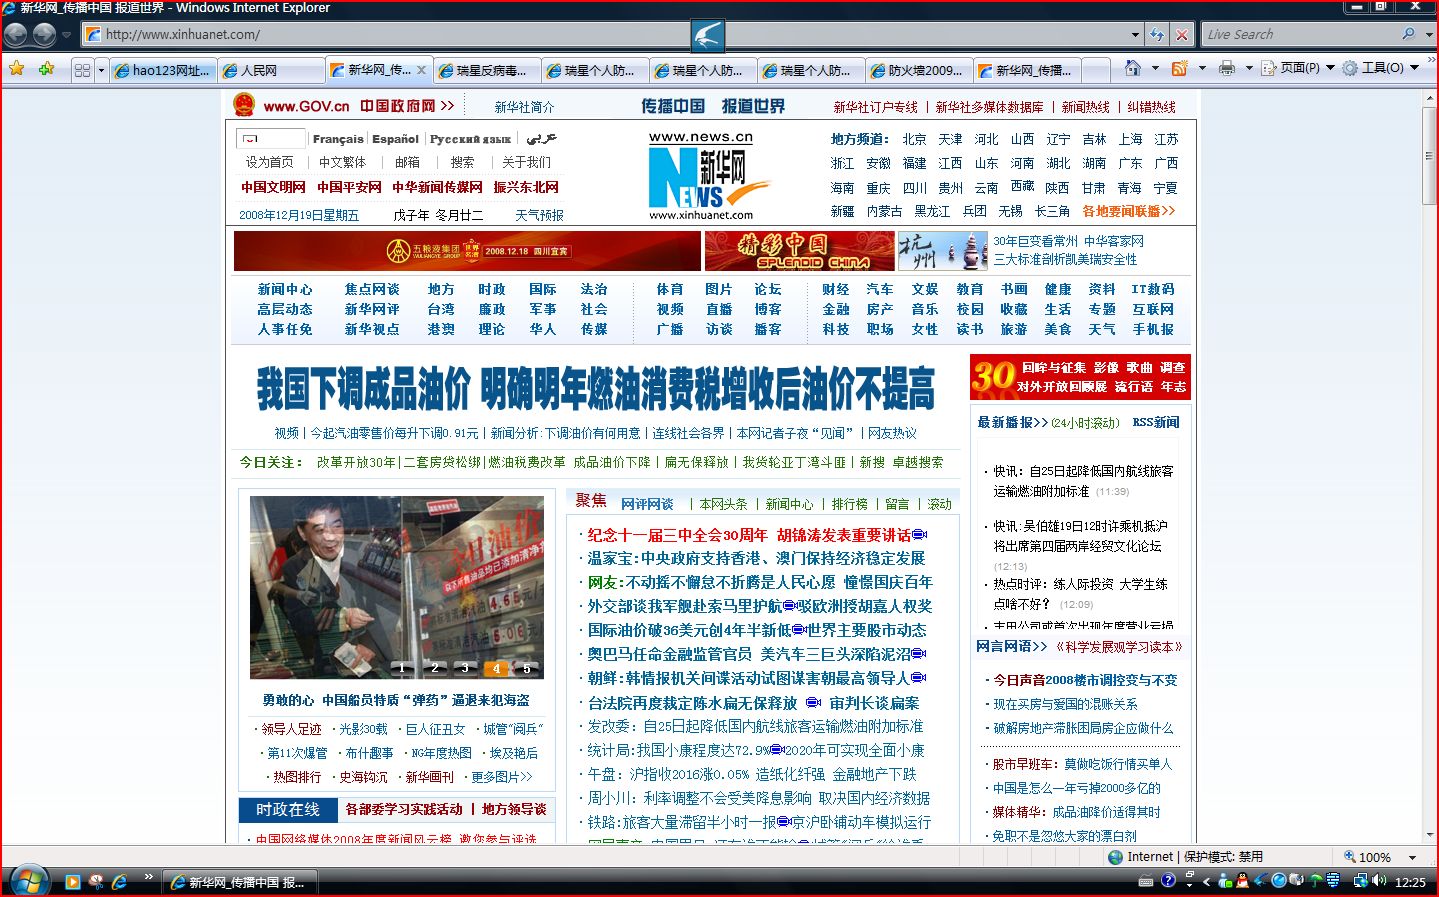Close the active 新华网 tab
1439x897 pixels.
[422, 70]
